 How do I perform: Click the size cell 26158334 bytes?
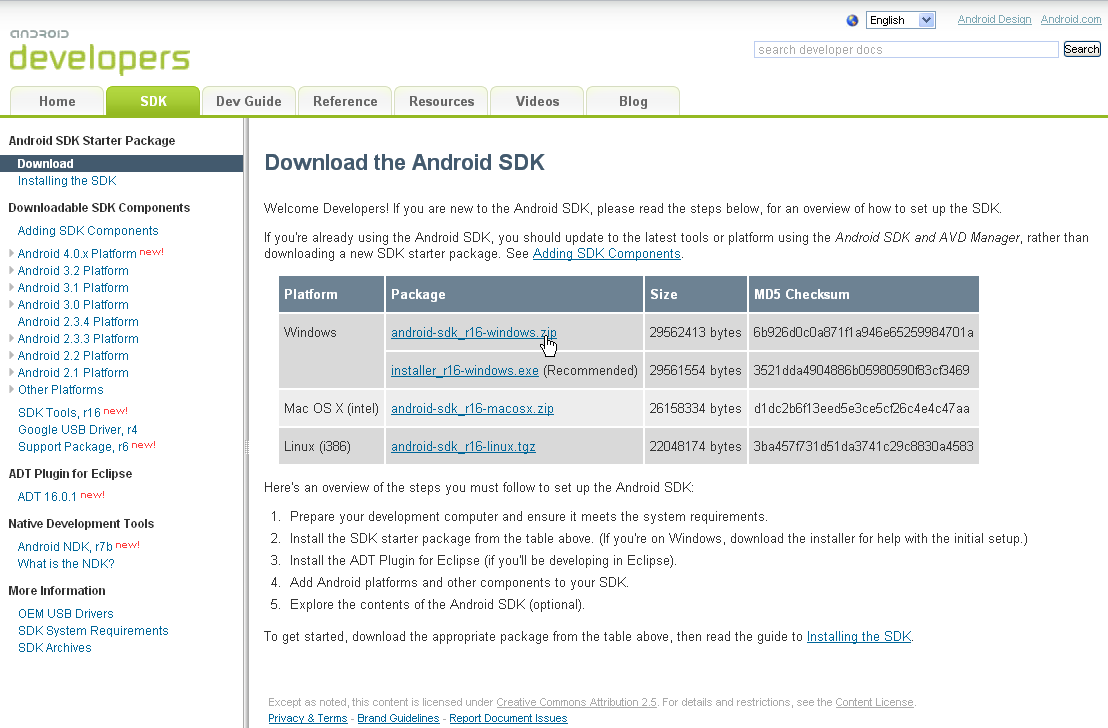[695, 409]
